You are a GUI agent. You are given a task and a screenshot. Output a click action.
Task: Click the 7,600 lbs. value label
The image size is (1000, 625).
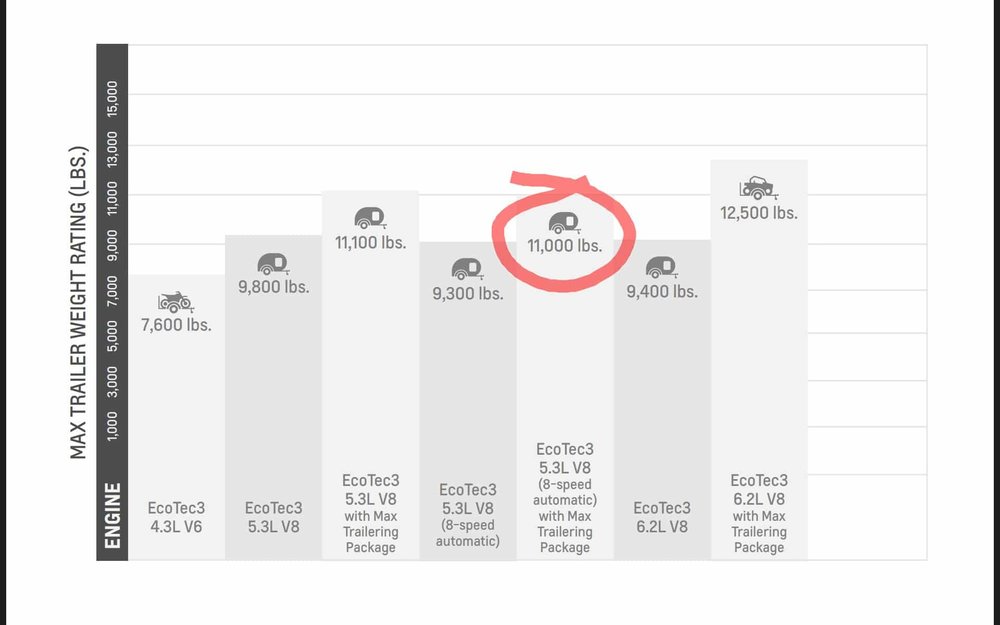174,325
